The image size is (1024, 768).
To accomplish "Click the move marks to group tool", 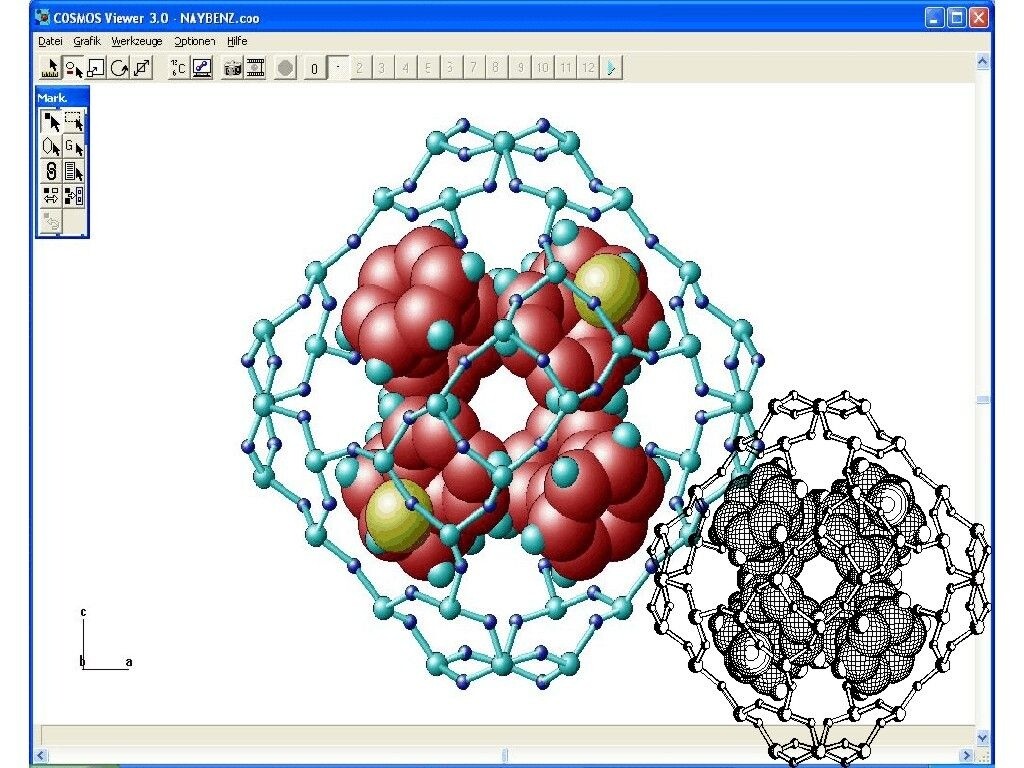I will pyautogui.click(x=74, y=196).
